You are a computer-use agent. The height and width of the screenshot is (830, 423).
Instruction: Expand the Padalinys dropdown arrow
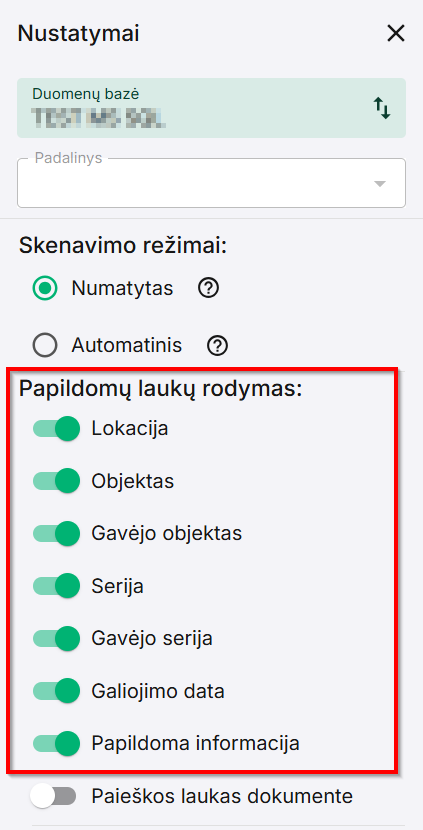click(x=380, y=184)
